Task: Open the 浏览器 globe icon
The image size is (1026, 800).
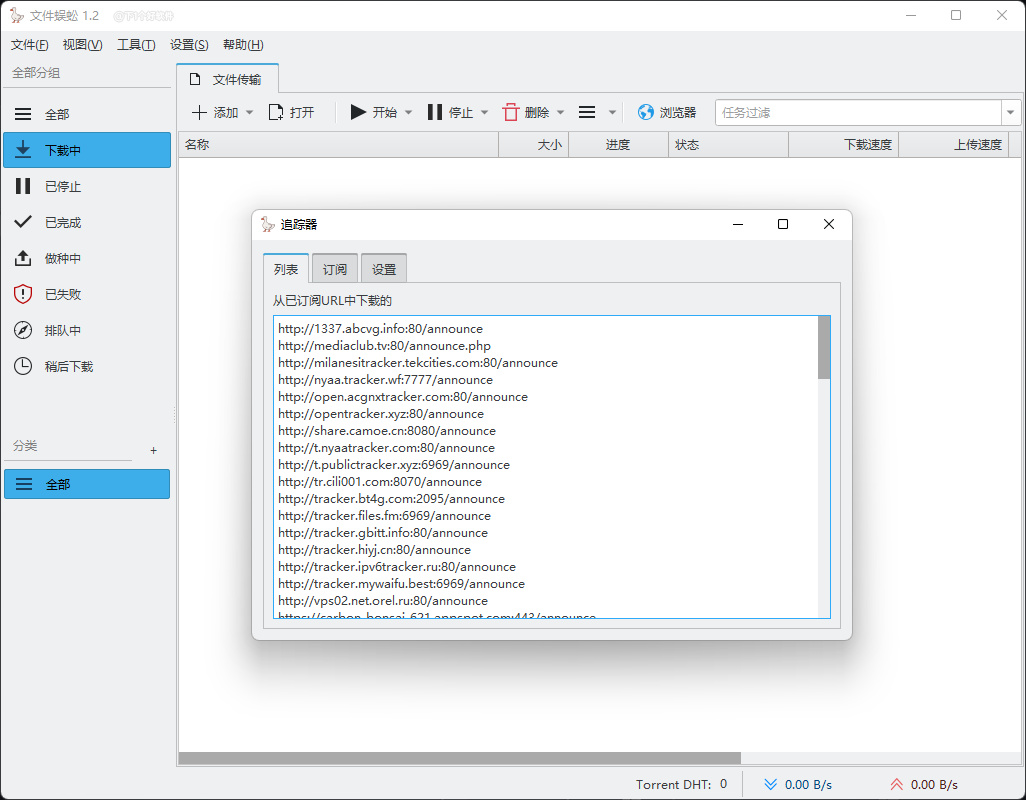Action: [646, 113]
